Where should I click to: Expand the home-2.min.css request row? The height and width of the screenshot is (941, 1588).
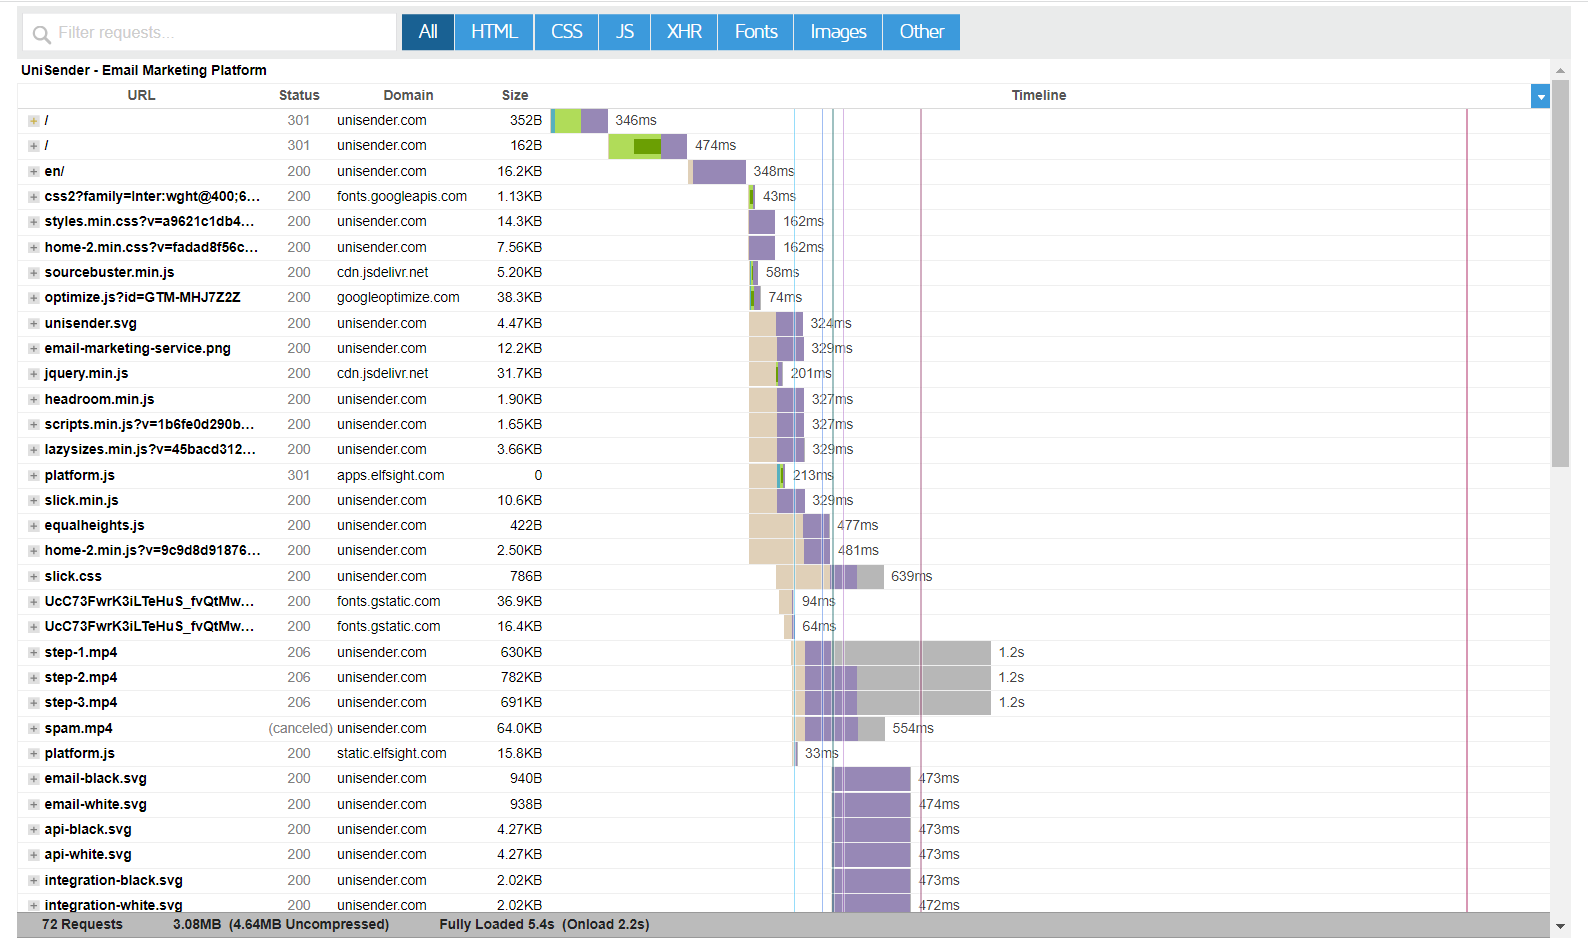click(34, 248)
